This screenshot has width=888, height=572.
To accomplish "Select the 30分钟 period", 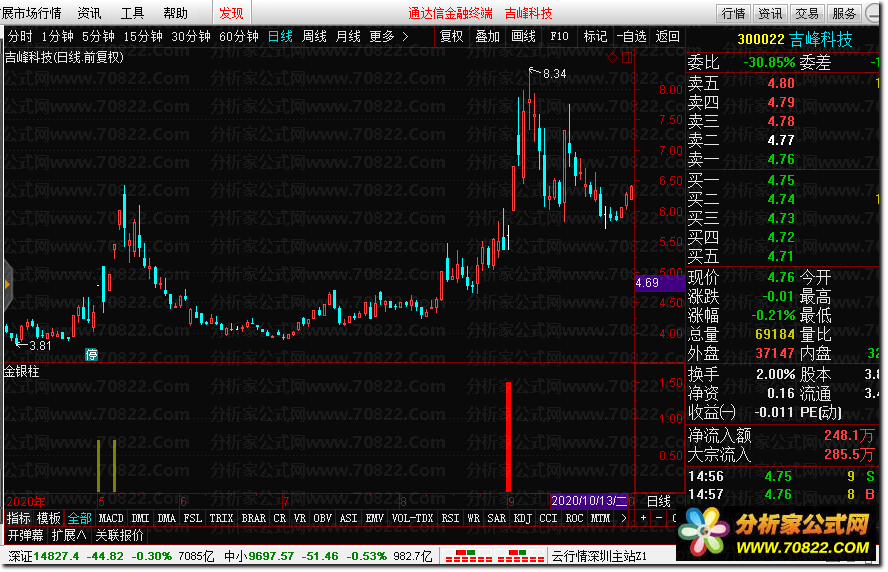I will point(191,37).
